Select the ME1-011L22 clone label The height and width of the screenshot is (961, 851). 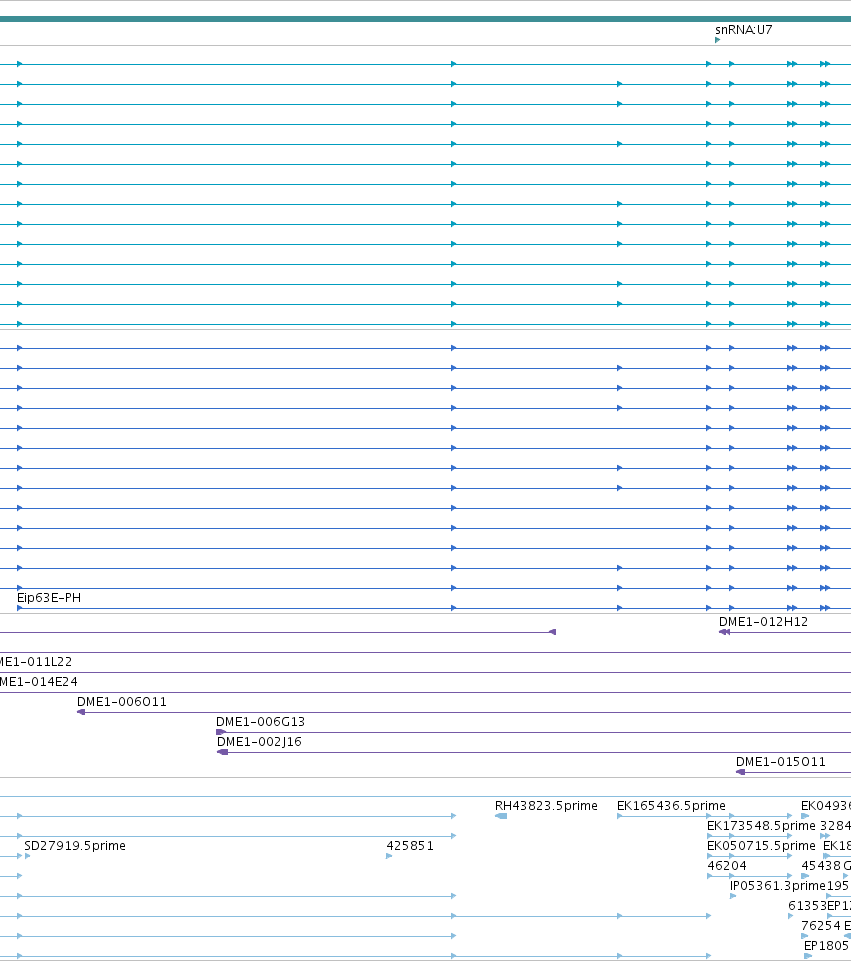click(36, 662)
